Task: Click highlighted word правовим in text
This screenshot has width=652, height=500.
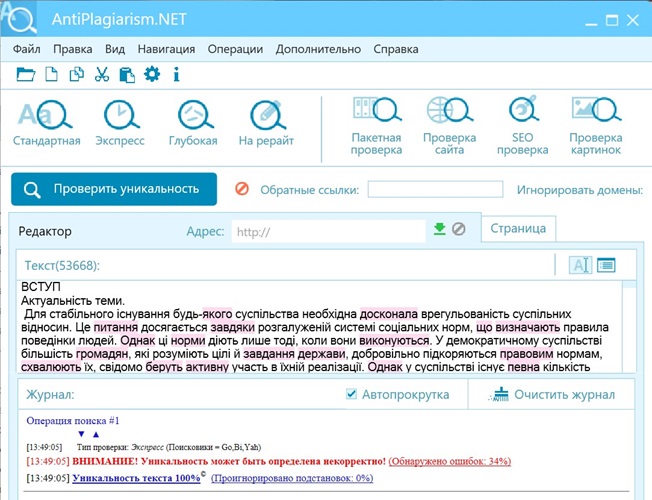Action: [x=526, y=354]
